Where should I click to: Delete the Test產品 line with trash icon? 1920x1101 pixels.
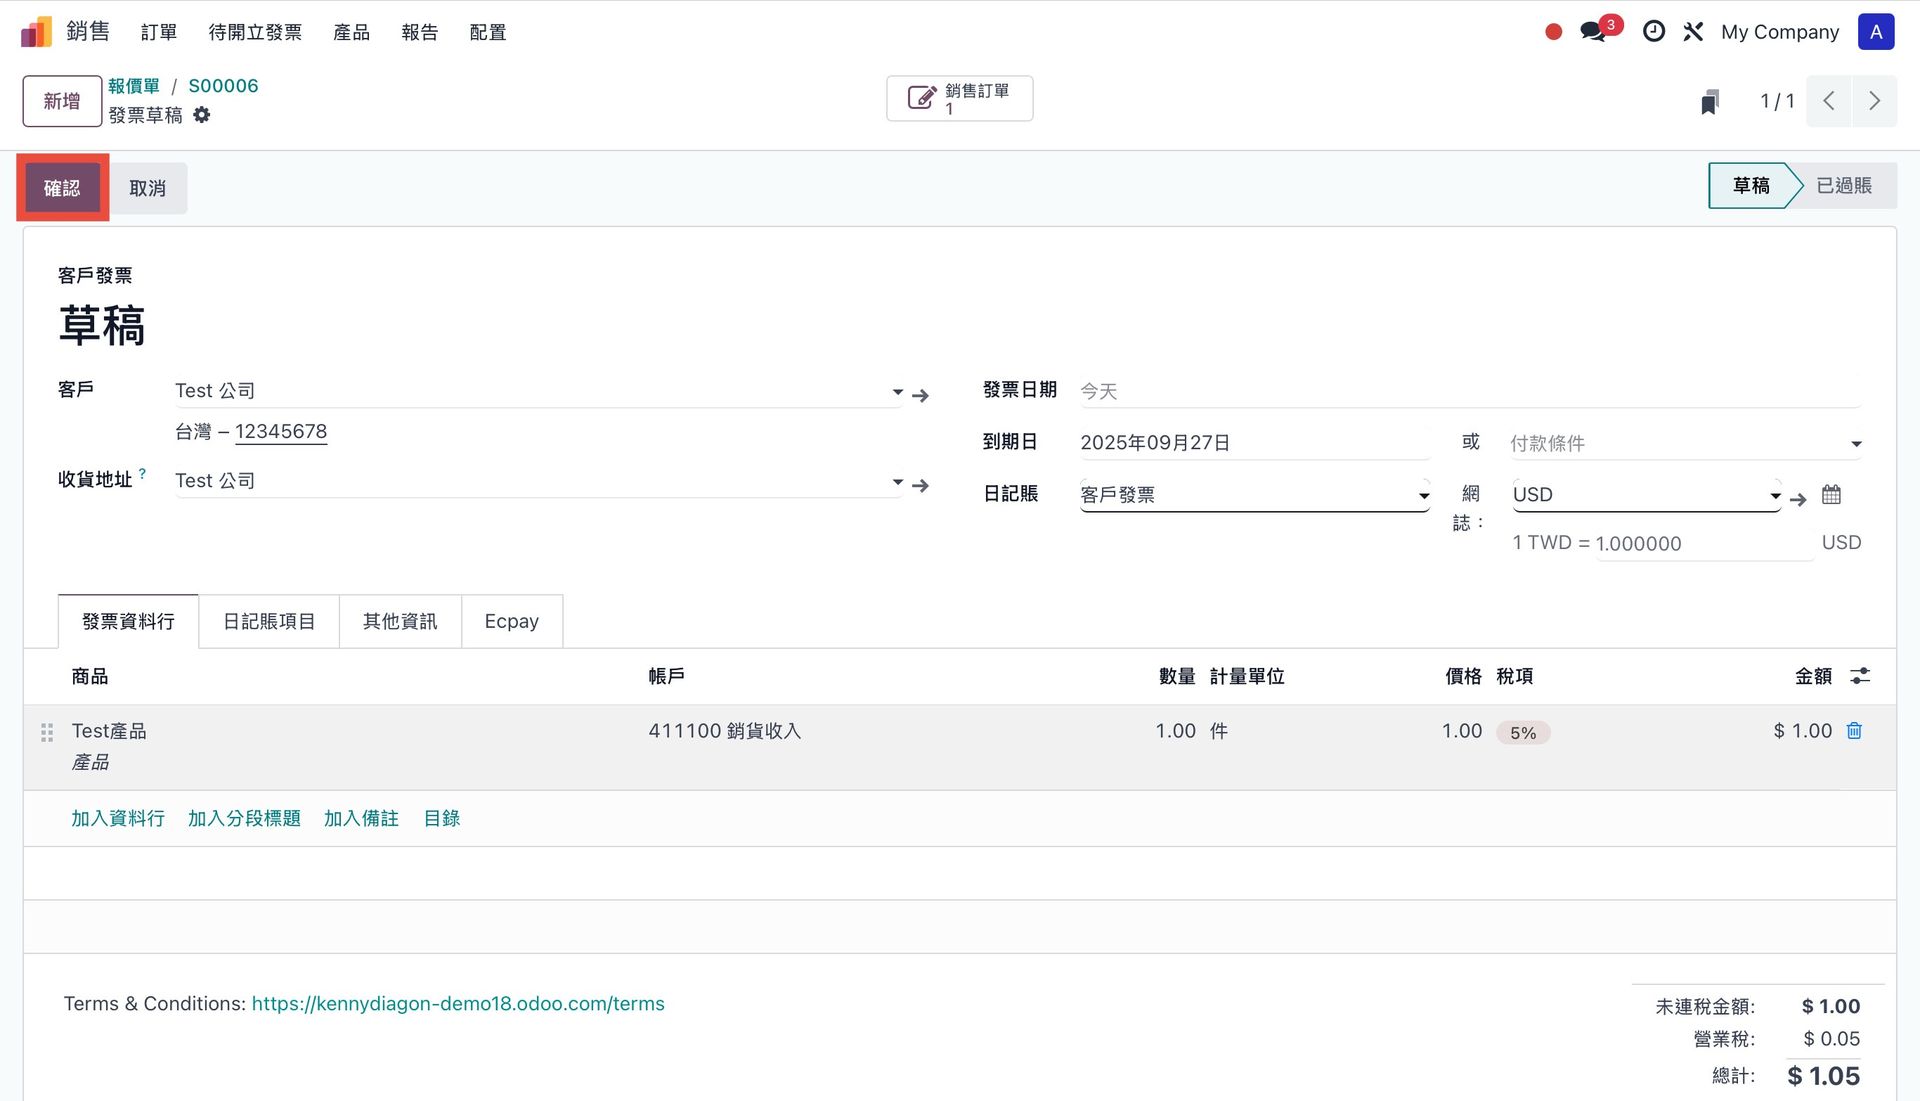click(1854, 731)
